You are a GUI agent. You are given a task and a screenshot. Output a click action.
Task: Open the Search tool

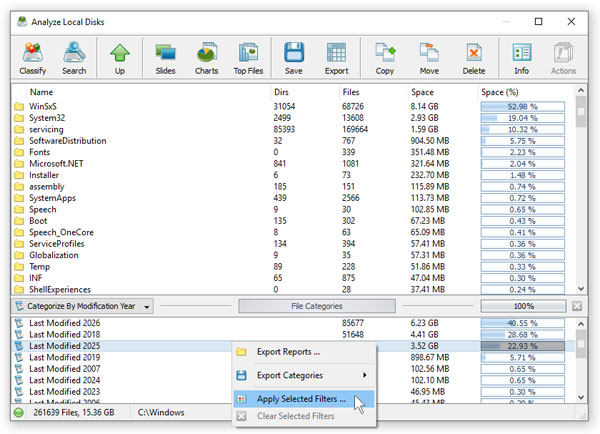[x=74, y=58]
